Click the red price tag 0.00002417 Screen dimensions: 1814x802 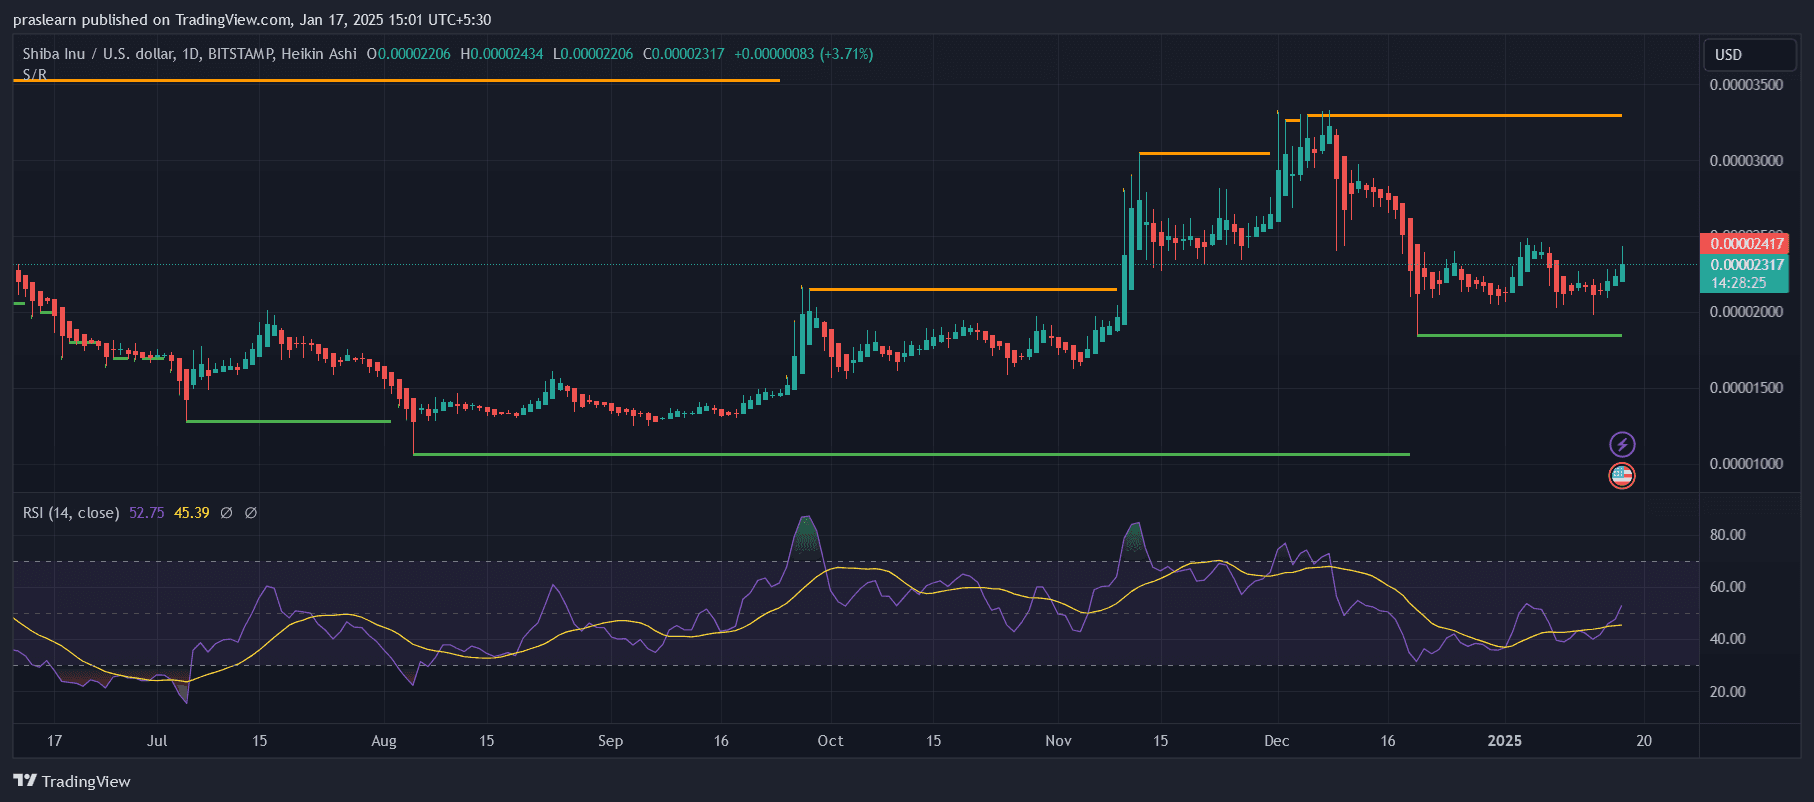[x=1744, y=244]
